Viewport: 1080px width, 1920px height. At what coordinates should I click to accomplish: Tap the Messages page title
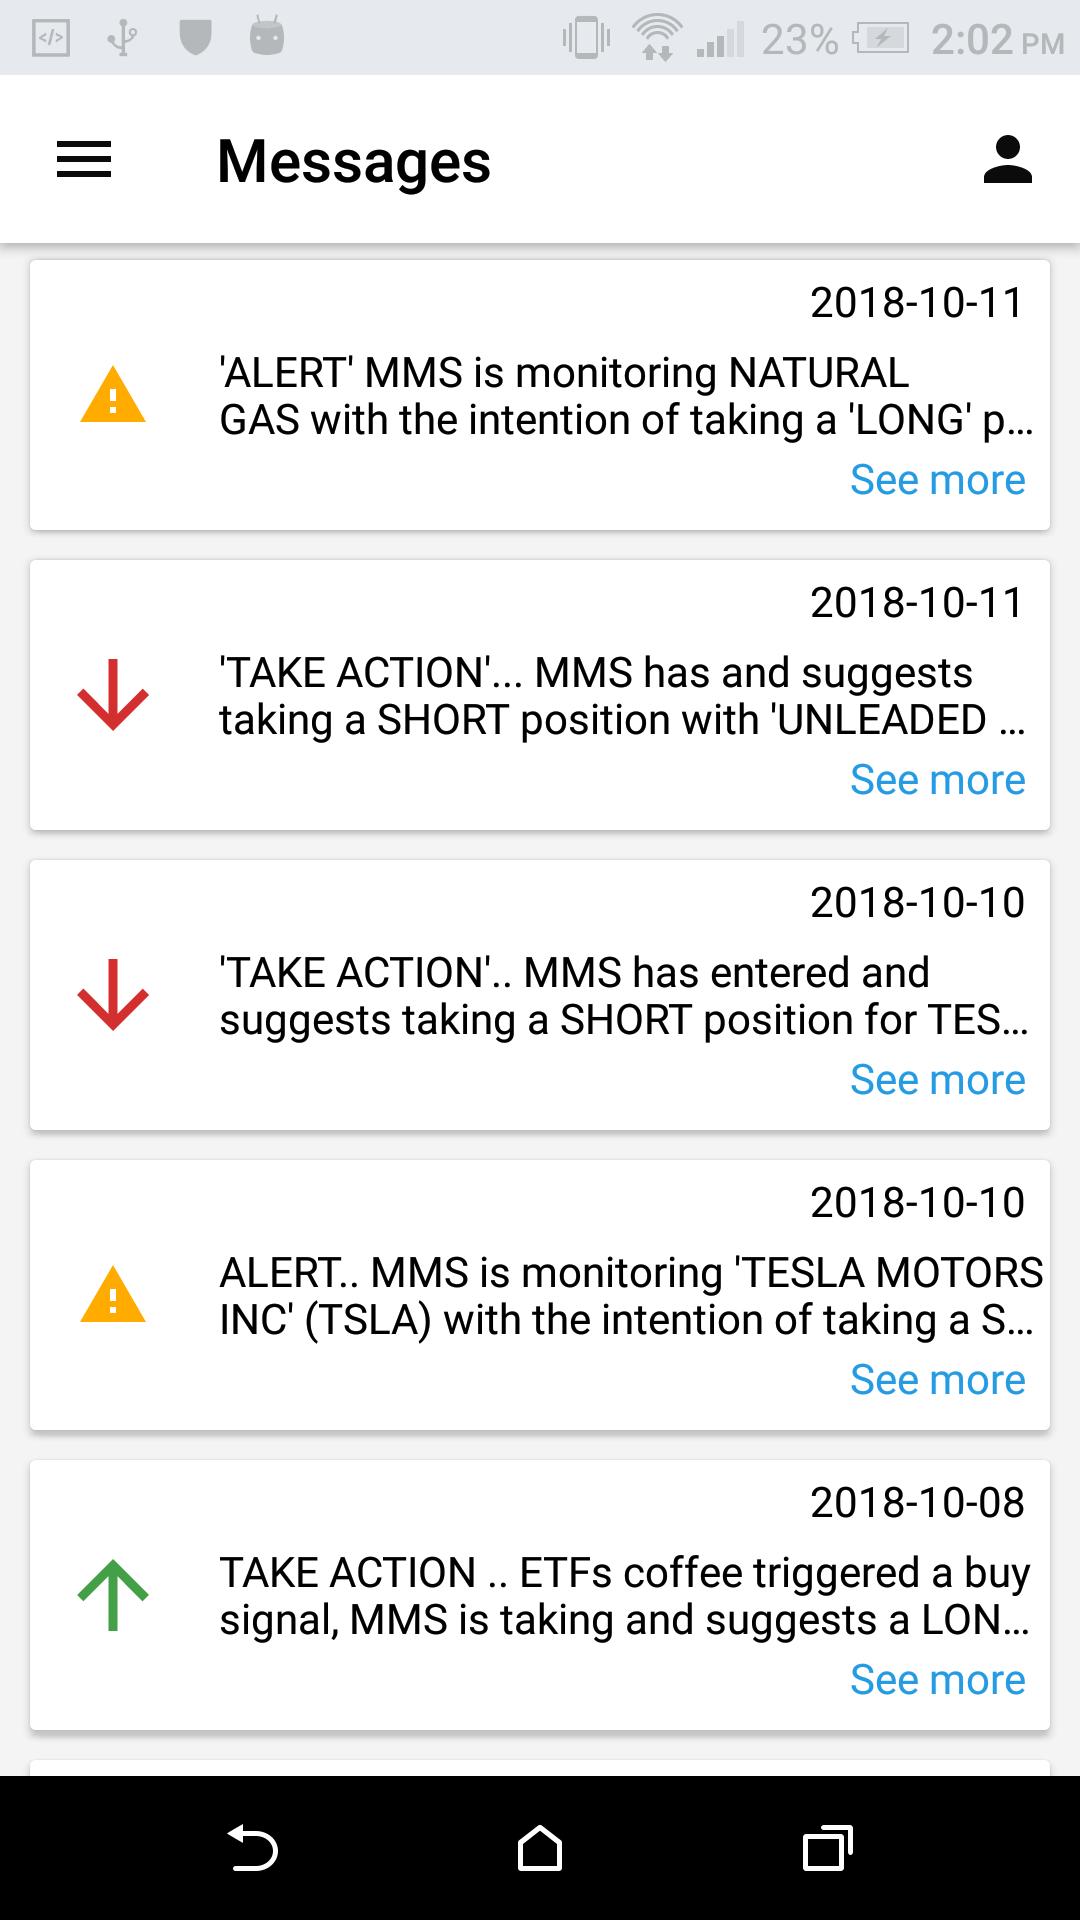tap(354, 161)
